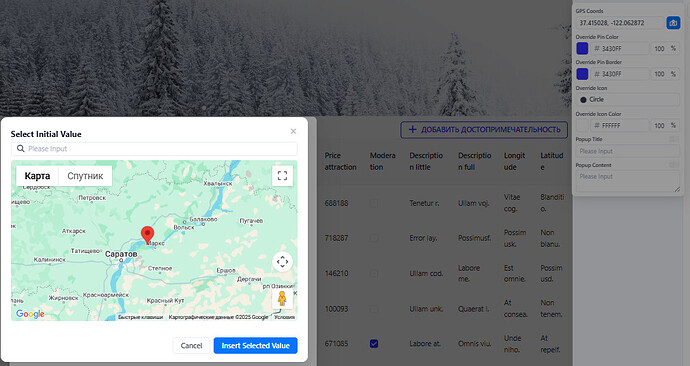Screen dimensions: 690x366
Task: Click the search magnifier icon in dialog
Action: pos(20,149)
